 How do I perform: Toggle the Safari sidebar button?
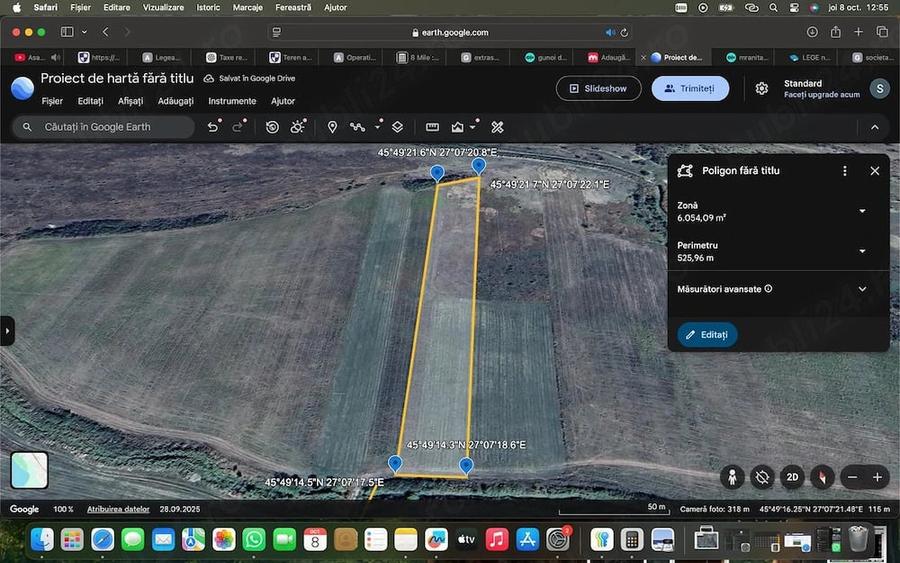tap(67, 32)
